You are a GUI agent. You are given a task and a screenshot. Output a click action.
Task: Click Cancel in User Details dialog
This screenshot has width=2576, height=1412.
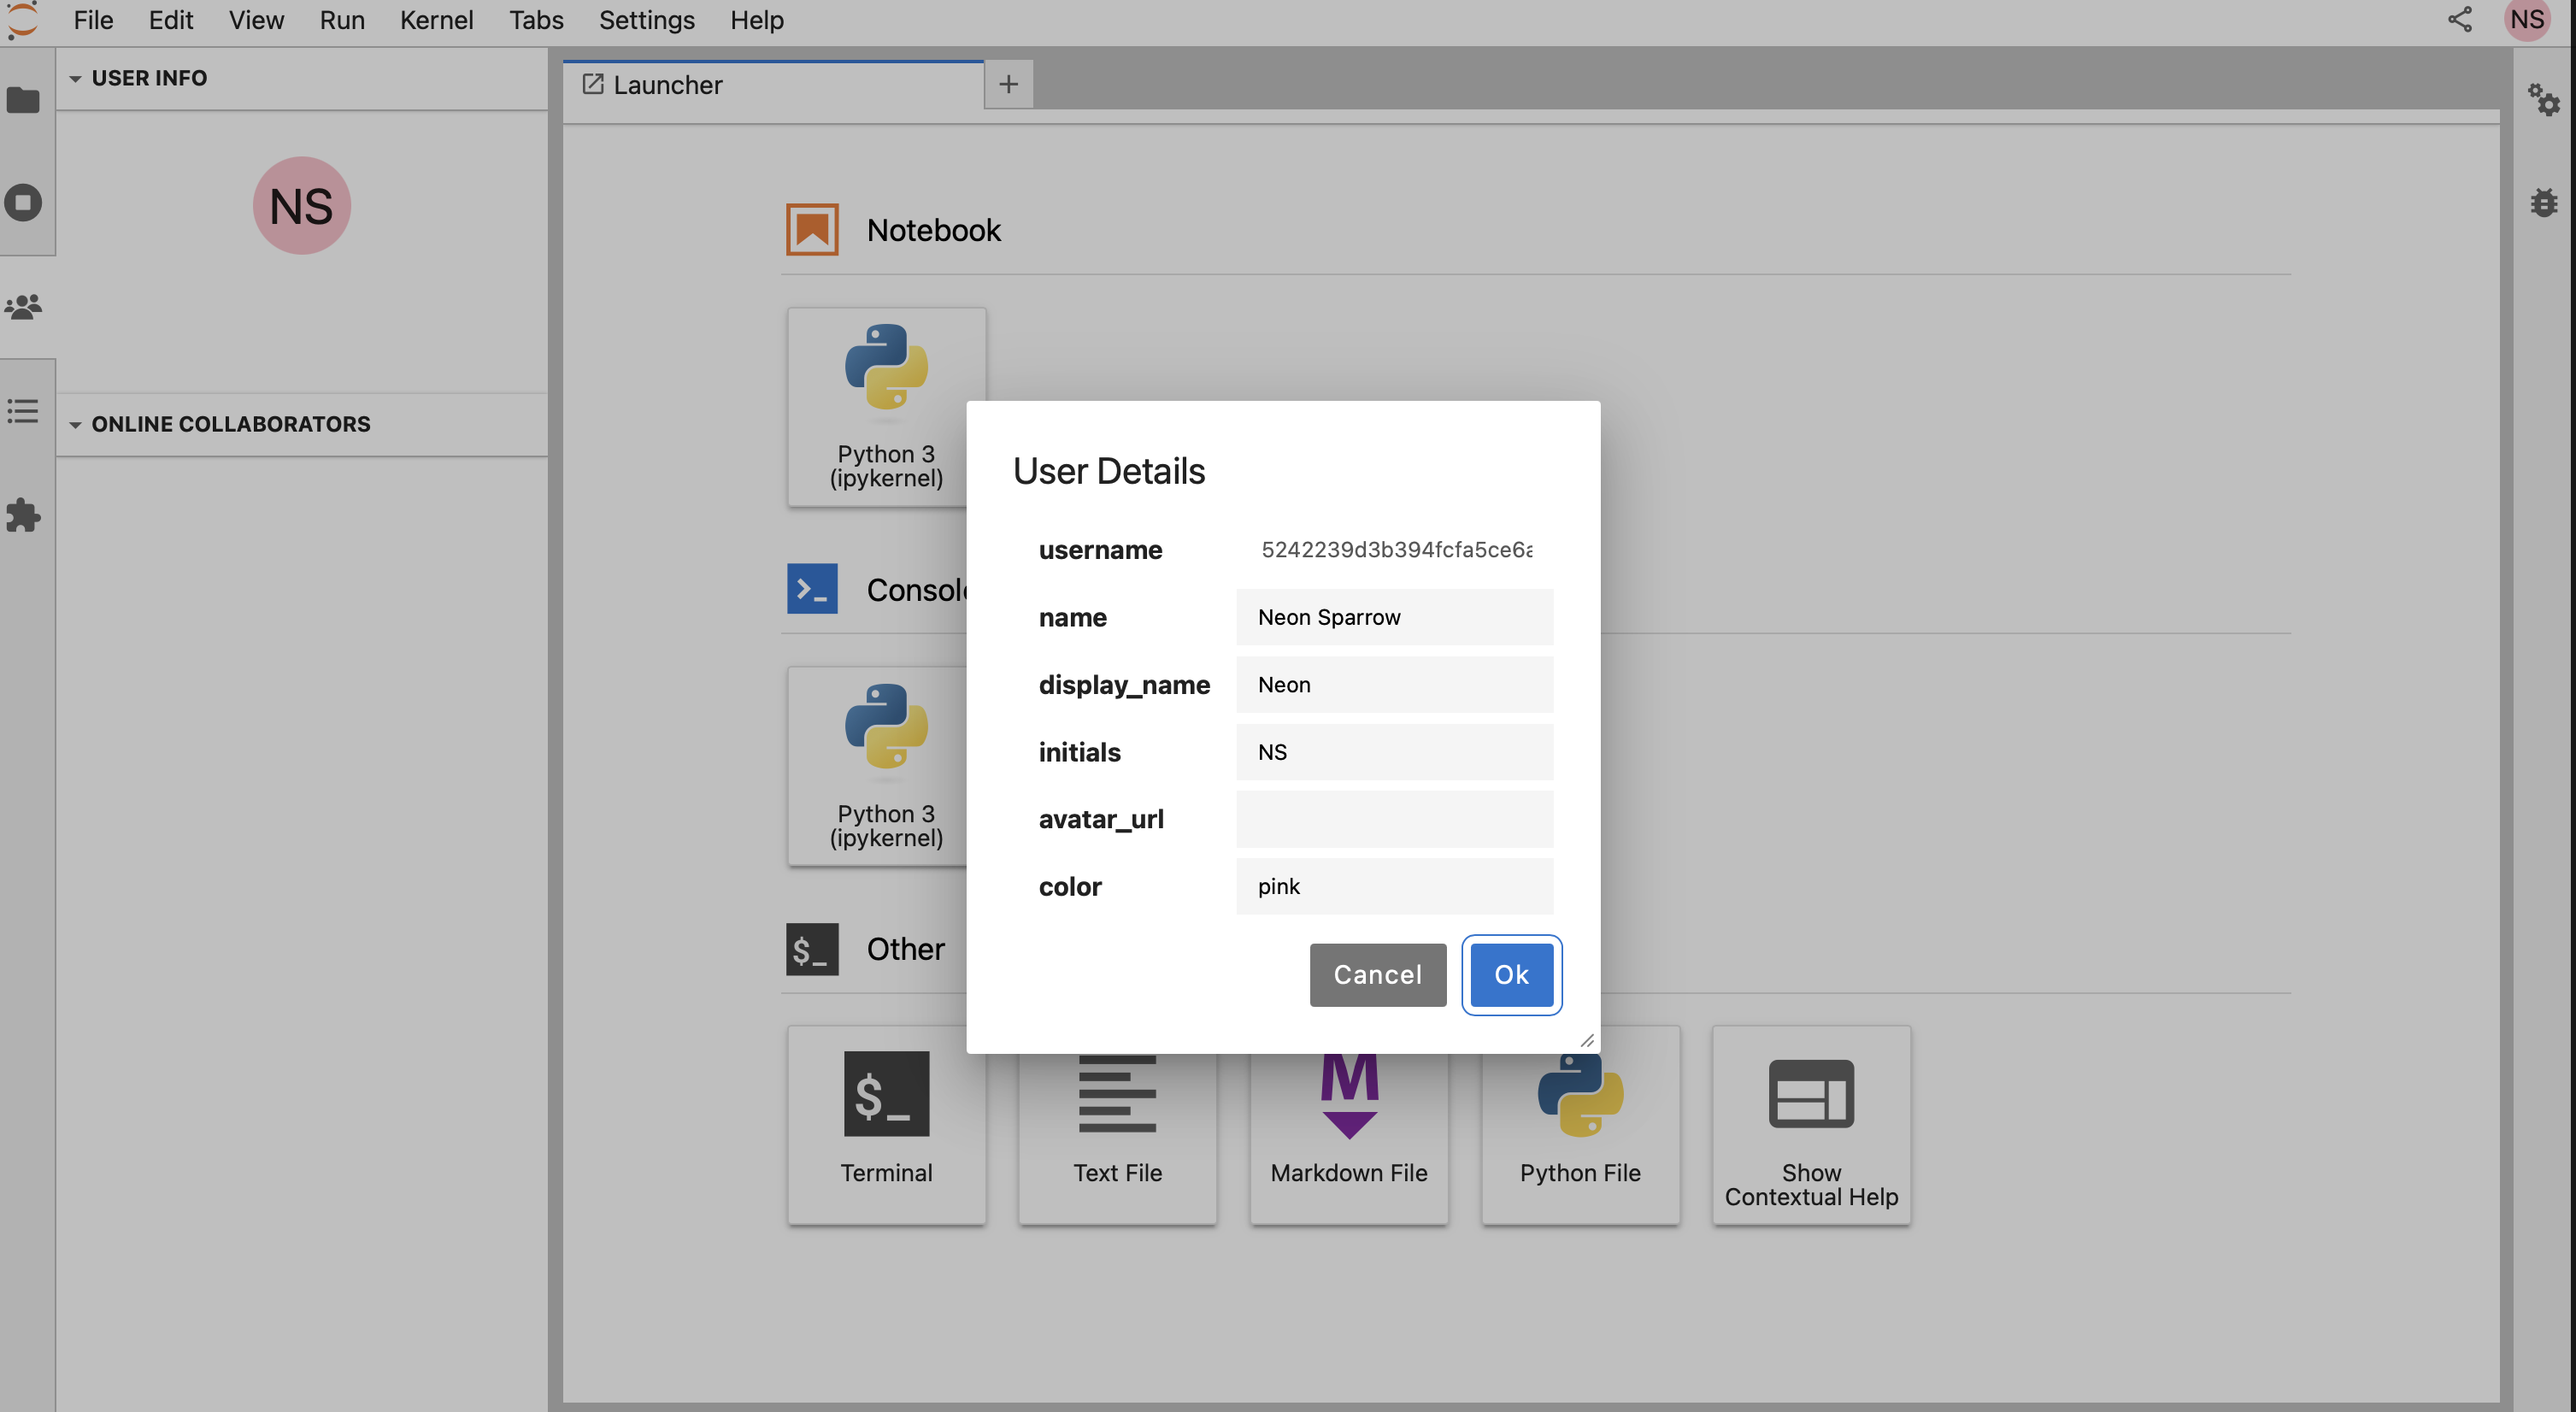[1377, 975]
